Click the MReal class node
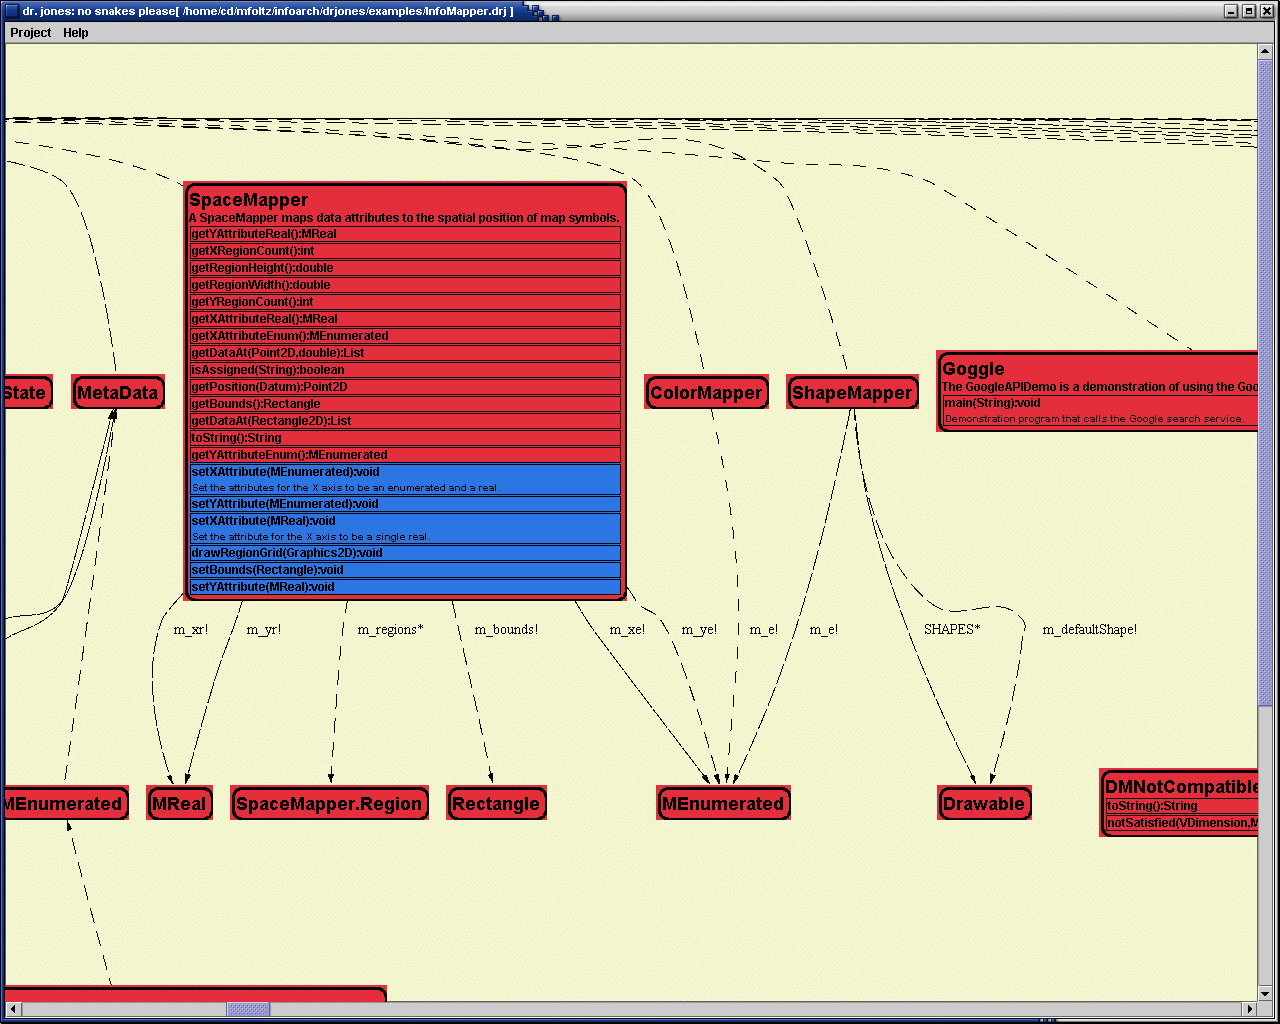Screen dimensions: 1280x1024 (x=179, y=803)
